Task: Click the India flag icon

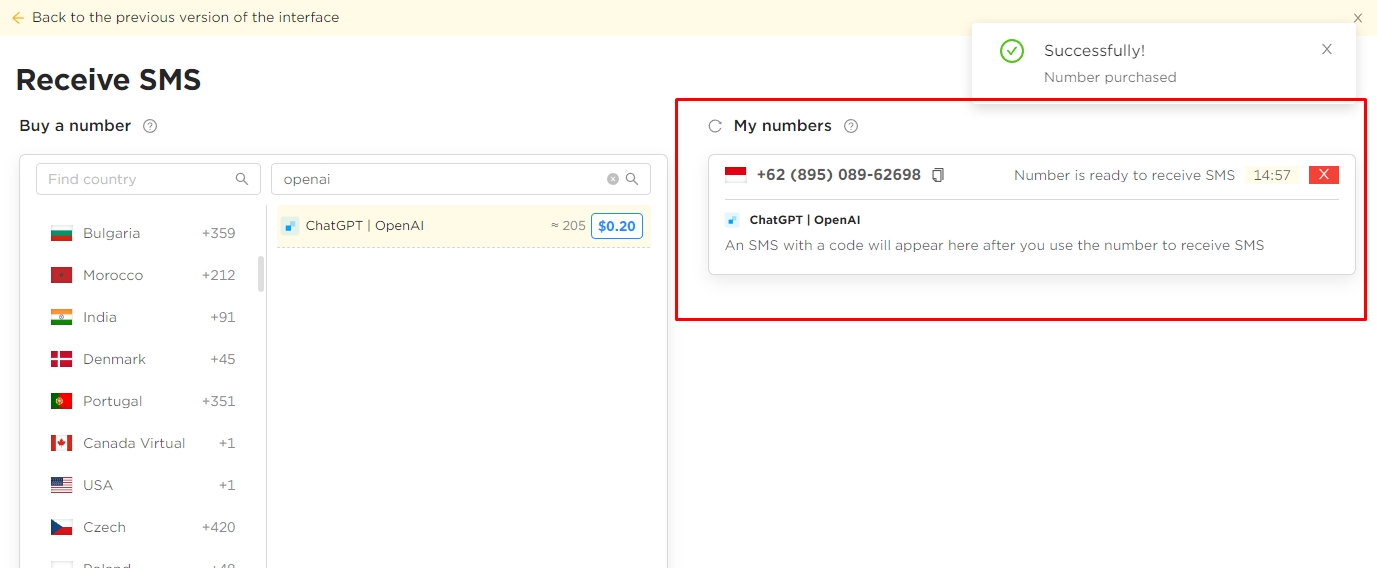Action: click(x=62, y=317)
